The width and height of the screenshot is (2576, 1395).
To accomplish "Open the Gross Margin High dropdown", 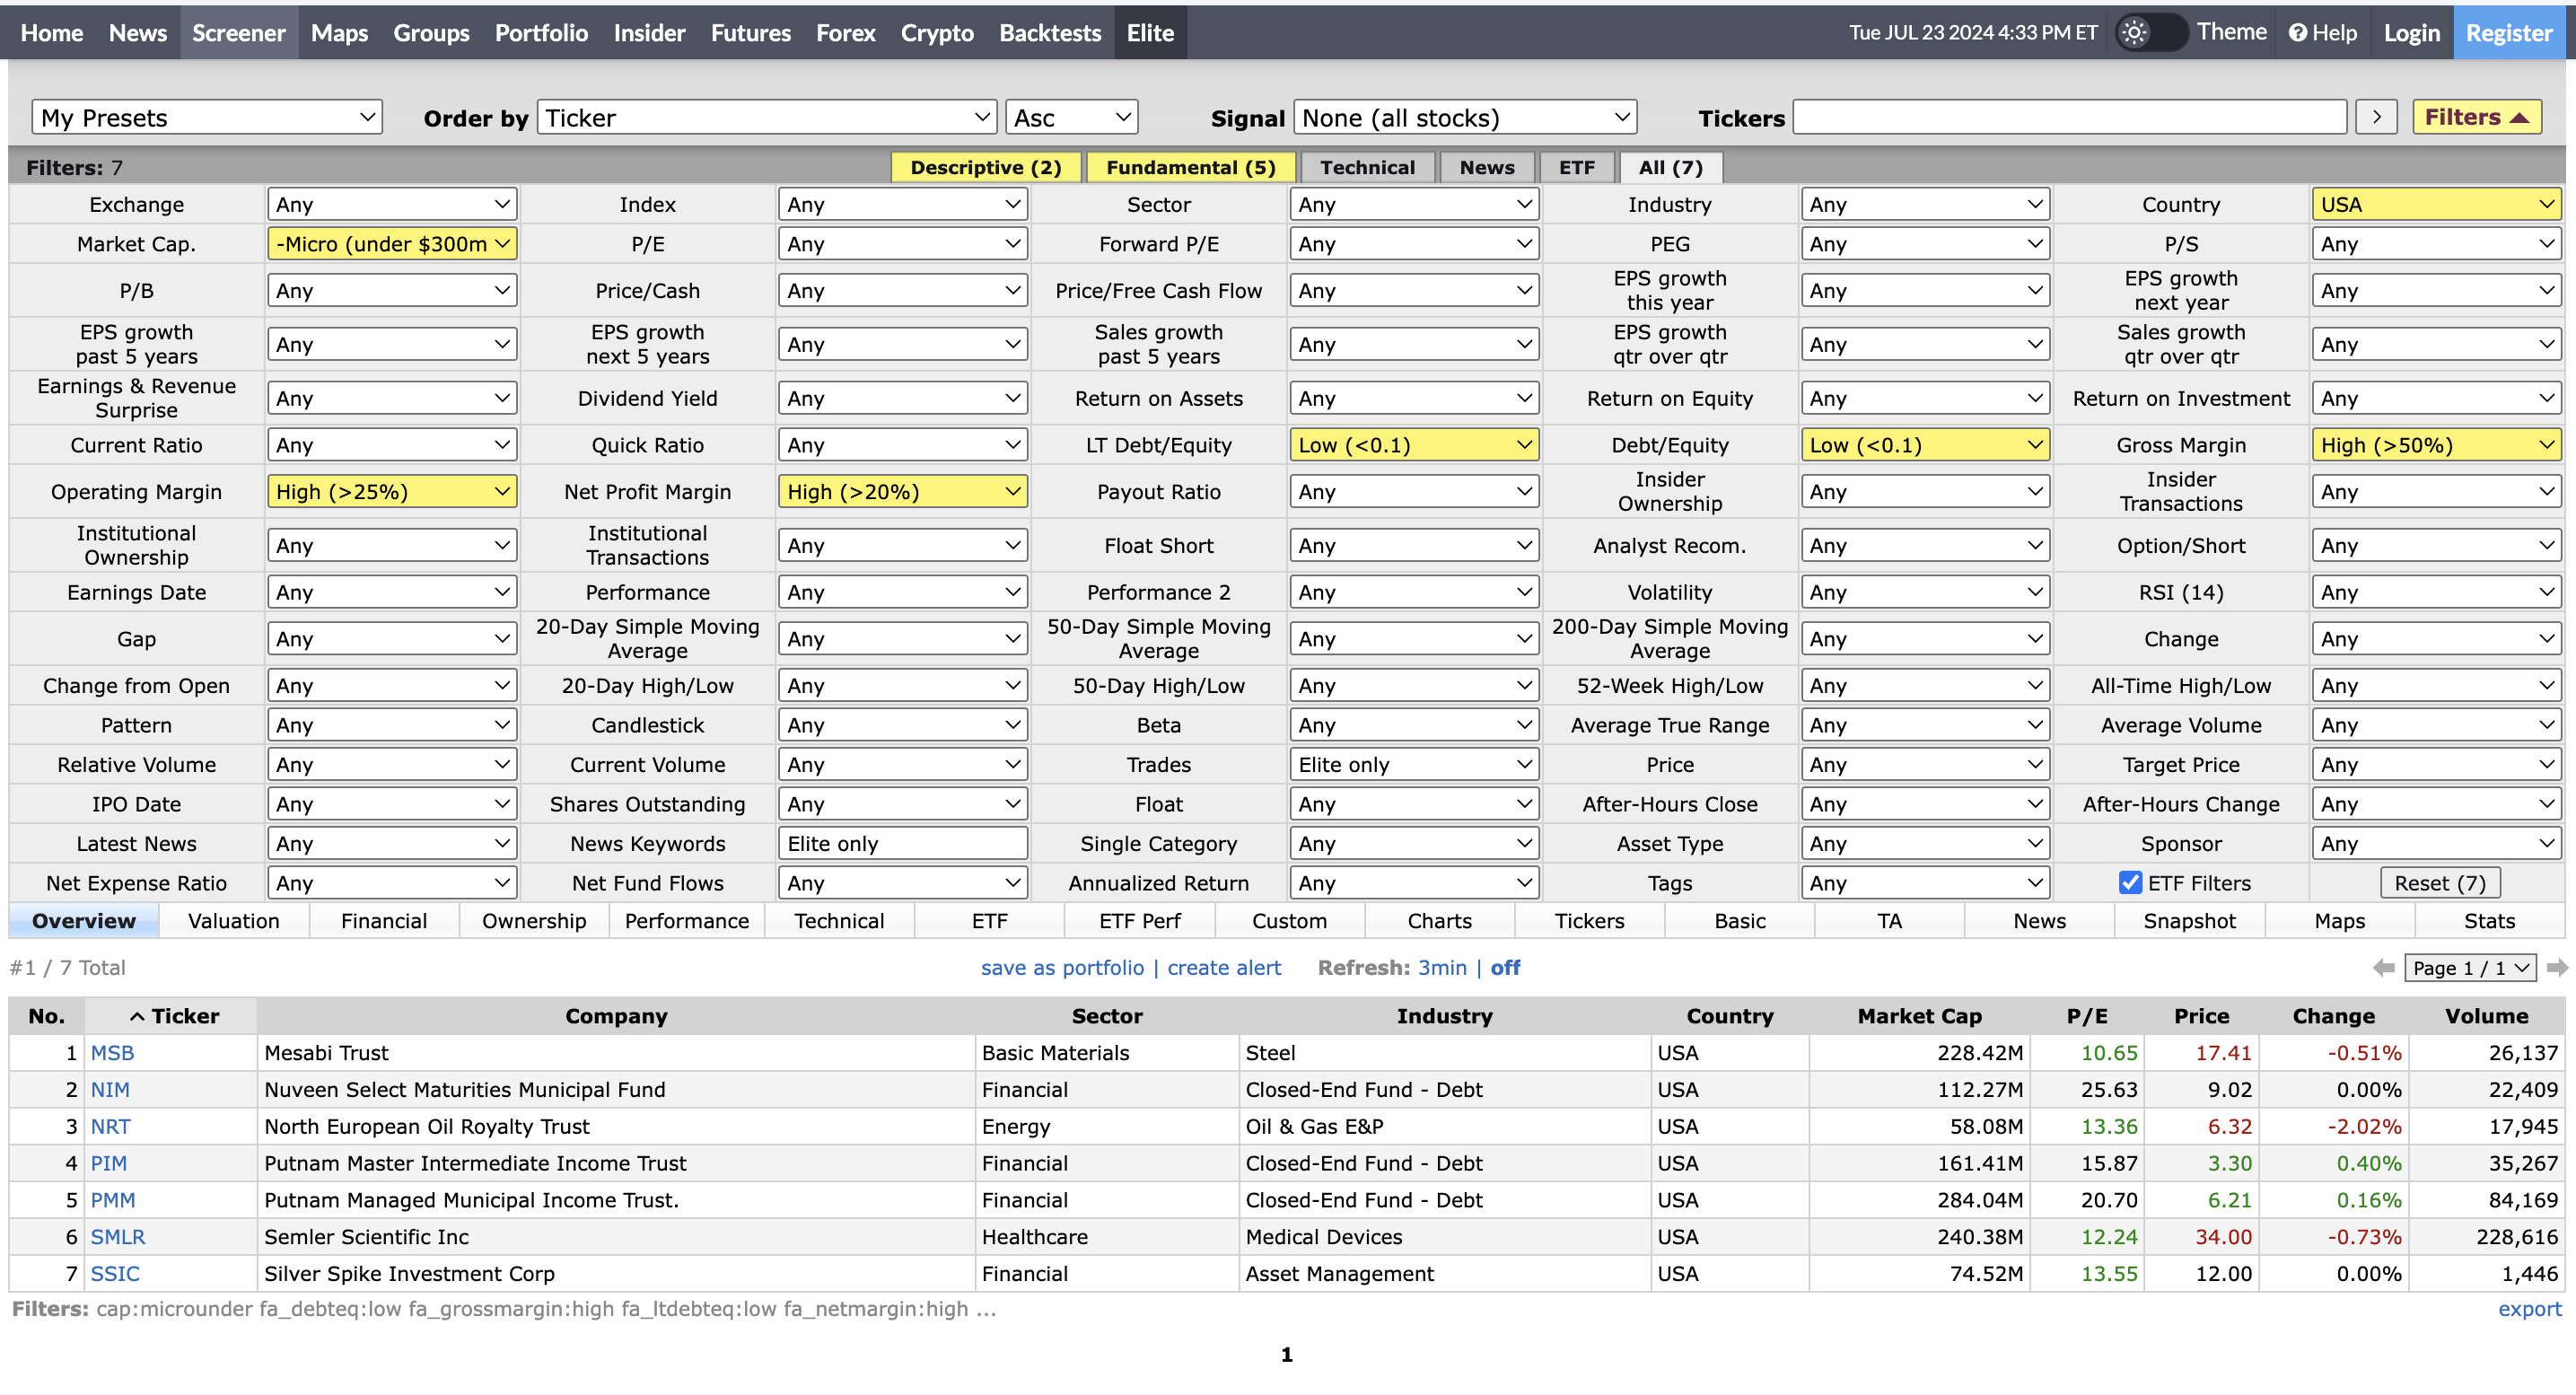I will 2436,445.
